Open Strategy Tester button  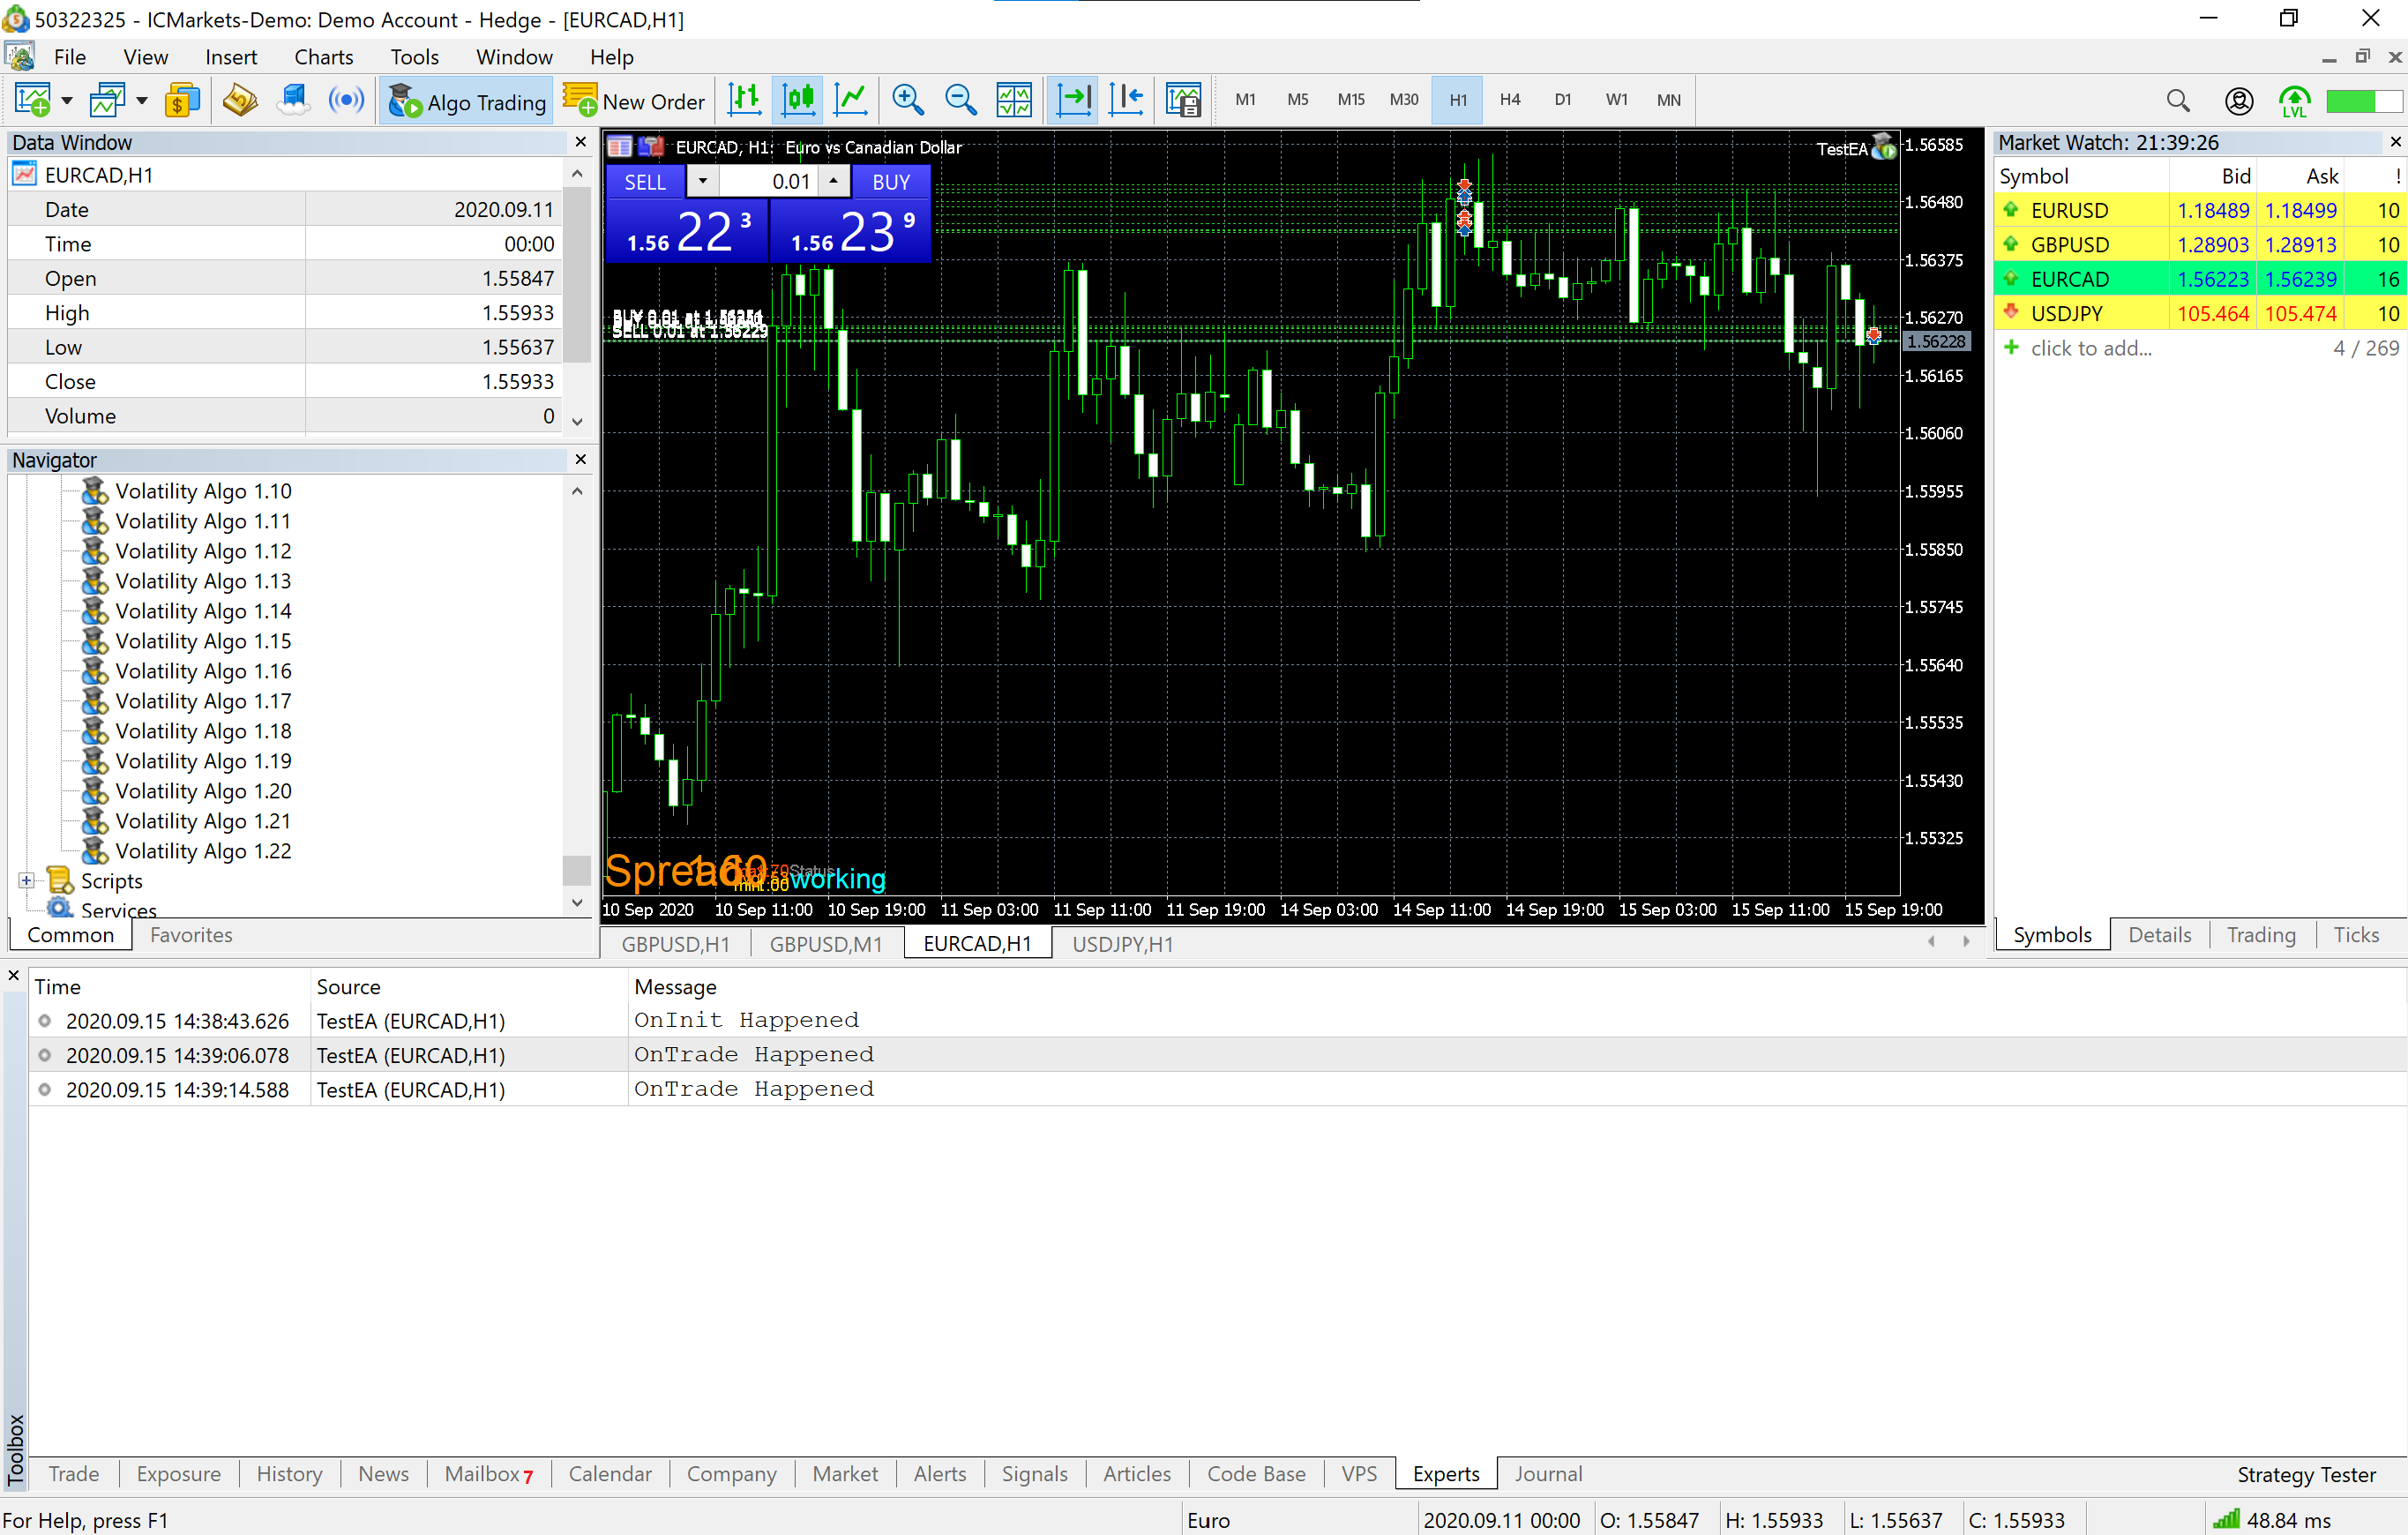[x=2306, y=1475]
